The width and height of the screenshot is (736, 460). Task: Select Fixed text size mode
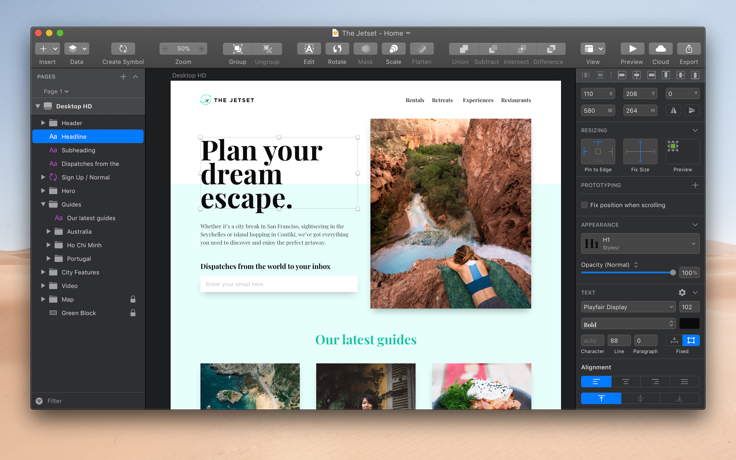tap(691, 340)
